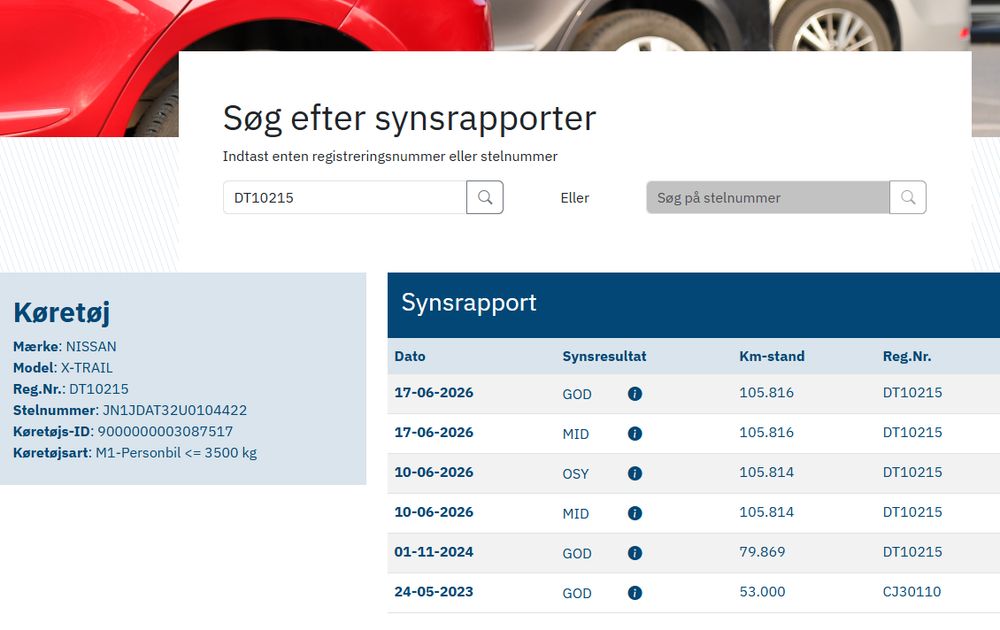Image resolution: width=1000 pixels, height=630 pixels.
Task: Click the stelnummer search magnifier icon
Action: (x=908, y=197)
